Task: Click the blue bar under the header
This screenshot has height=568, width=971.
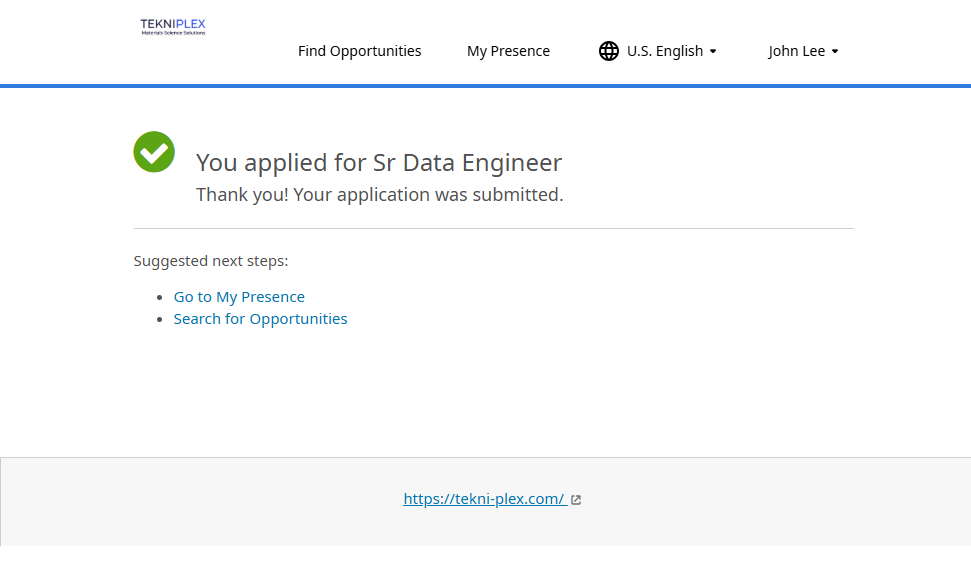Action: click(485, 86)
